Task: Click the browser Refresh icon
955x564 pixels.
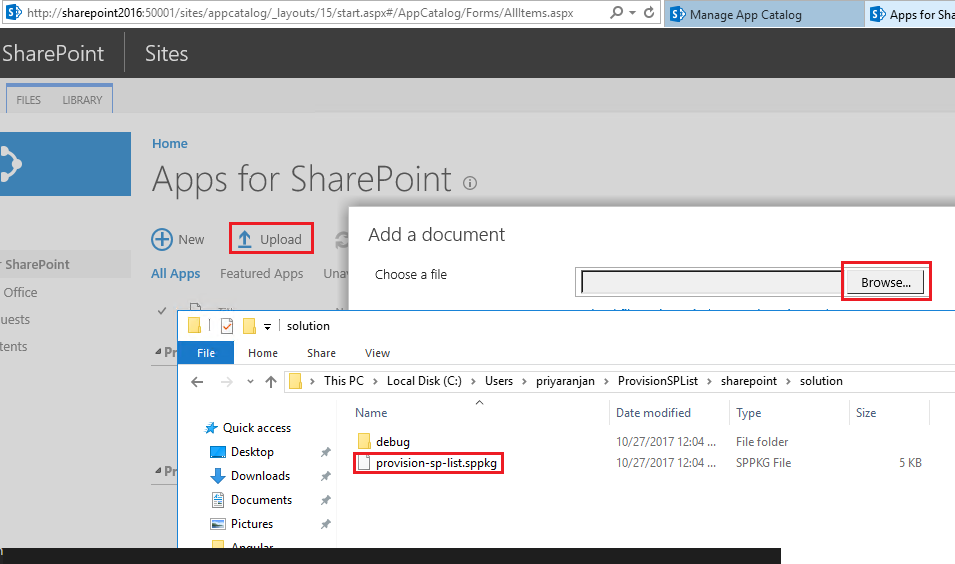Action: (x=649, y=12)
